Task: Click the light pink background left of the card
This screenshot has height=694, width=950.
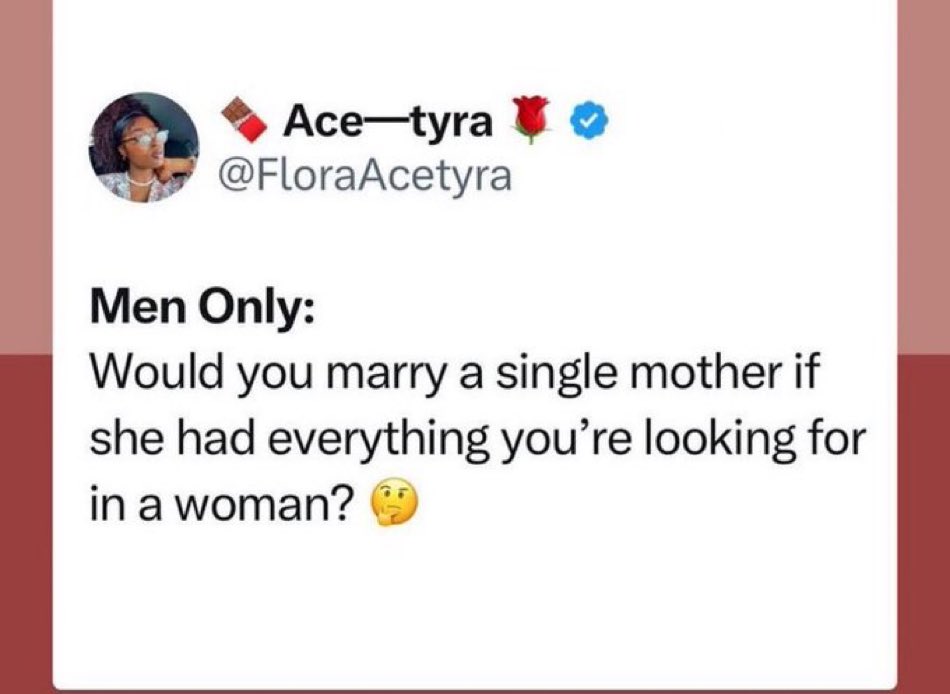Action: pos(25,177)
